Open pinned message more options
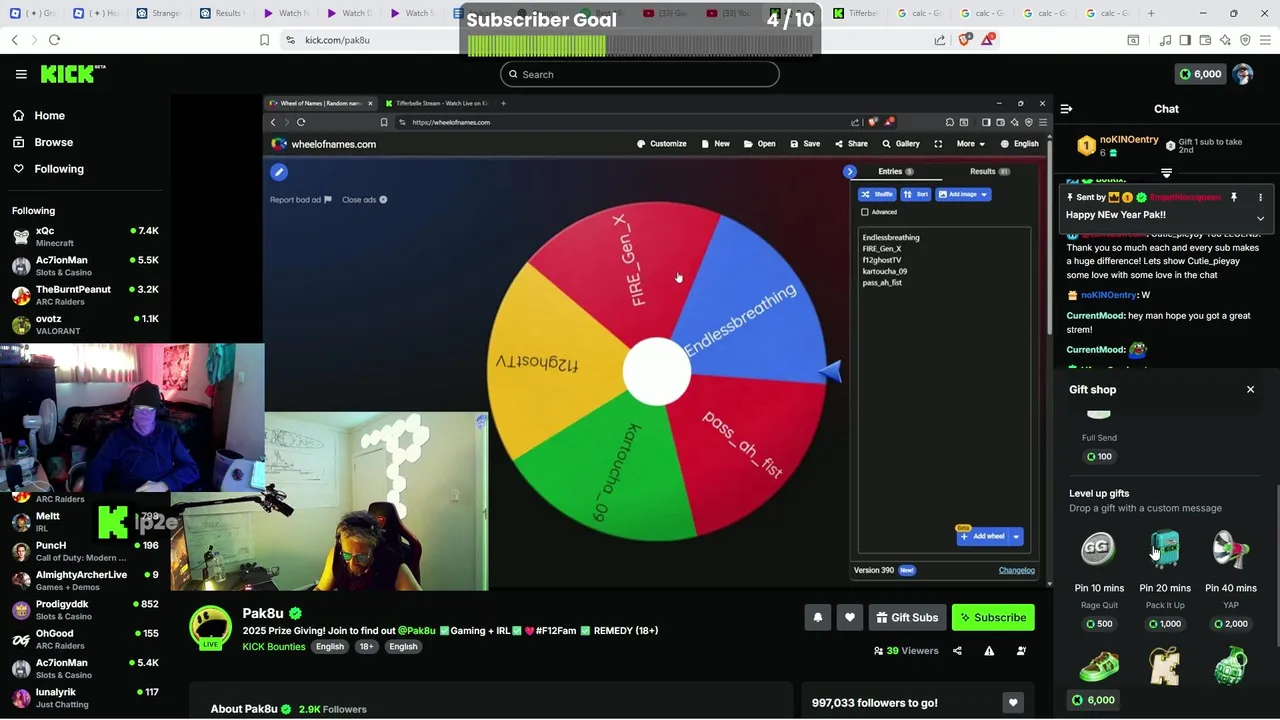1280x720 pixels. pyautogui.click(x=1260, y=197)
